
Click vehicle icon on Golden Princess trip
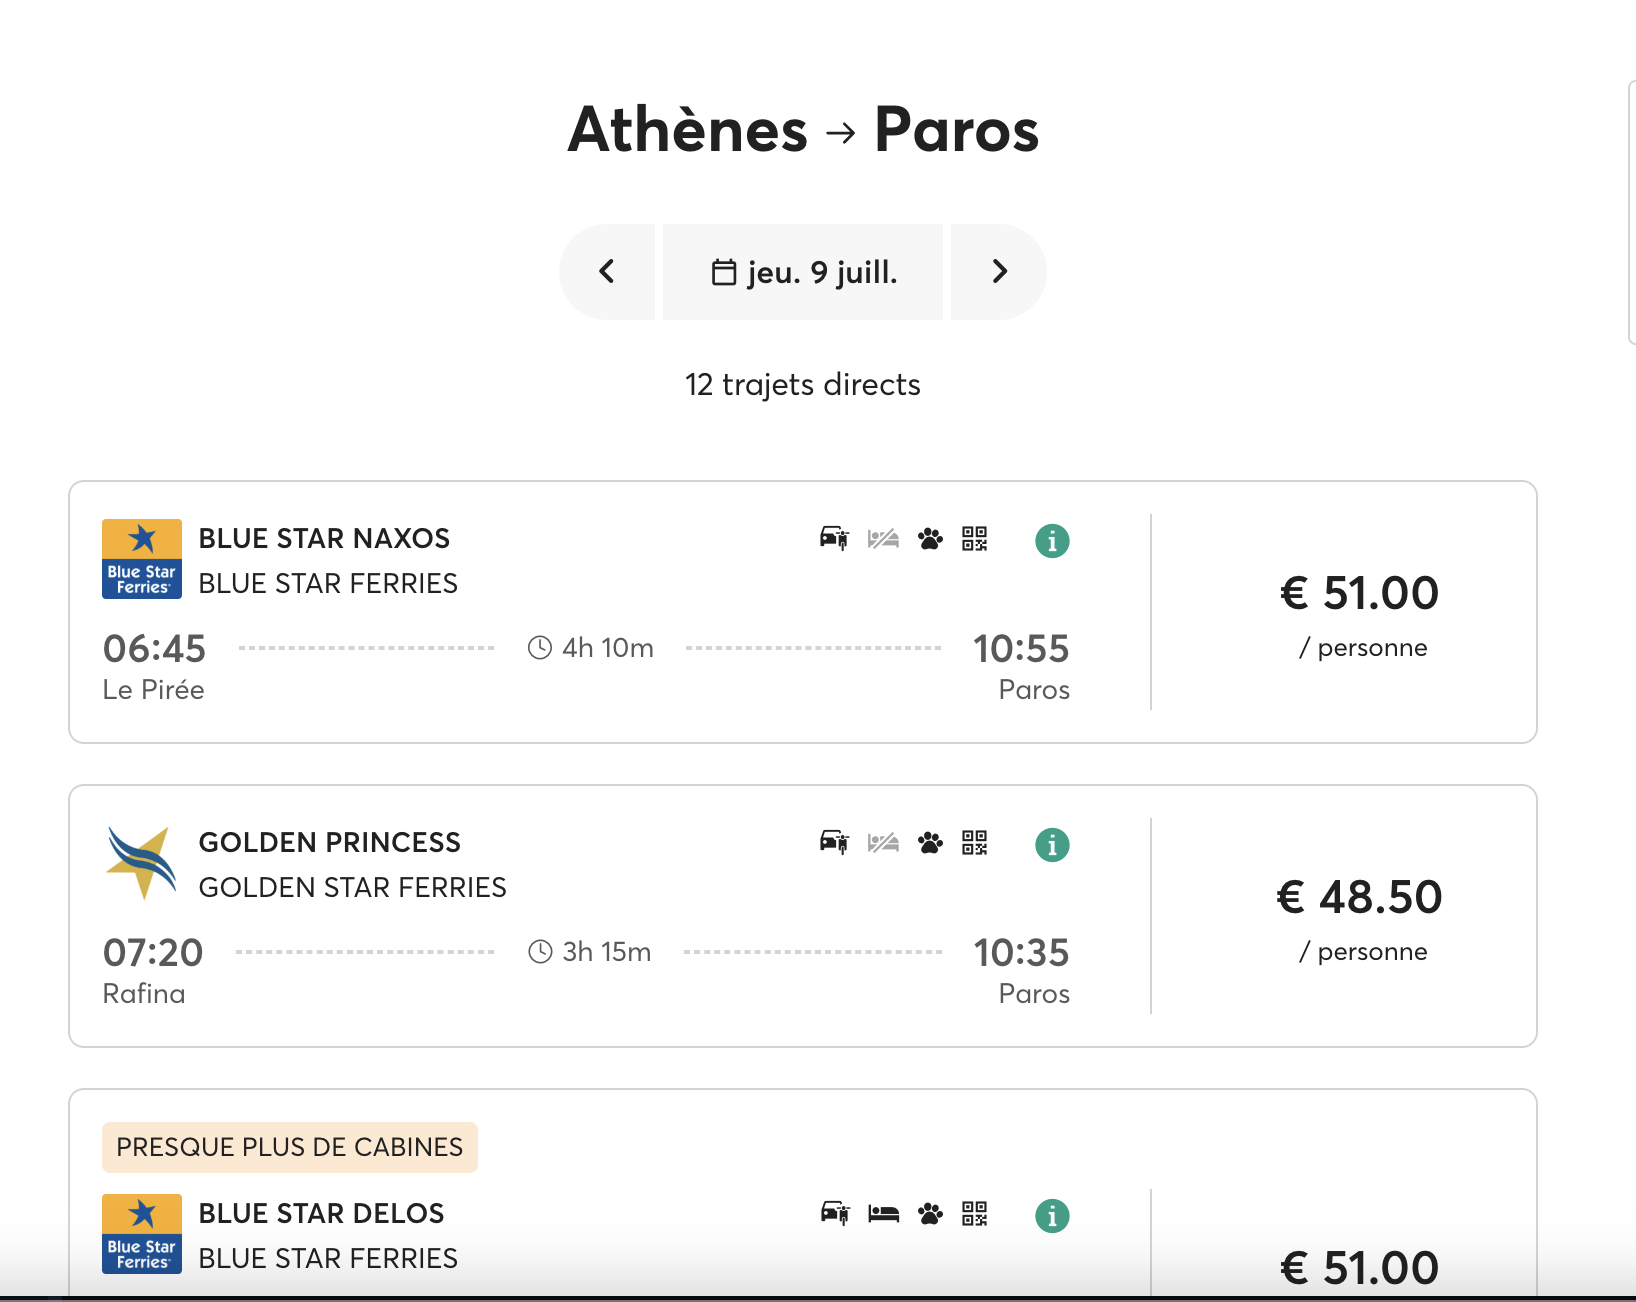834,843
